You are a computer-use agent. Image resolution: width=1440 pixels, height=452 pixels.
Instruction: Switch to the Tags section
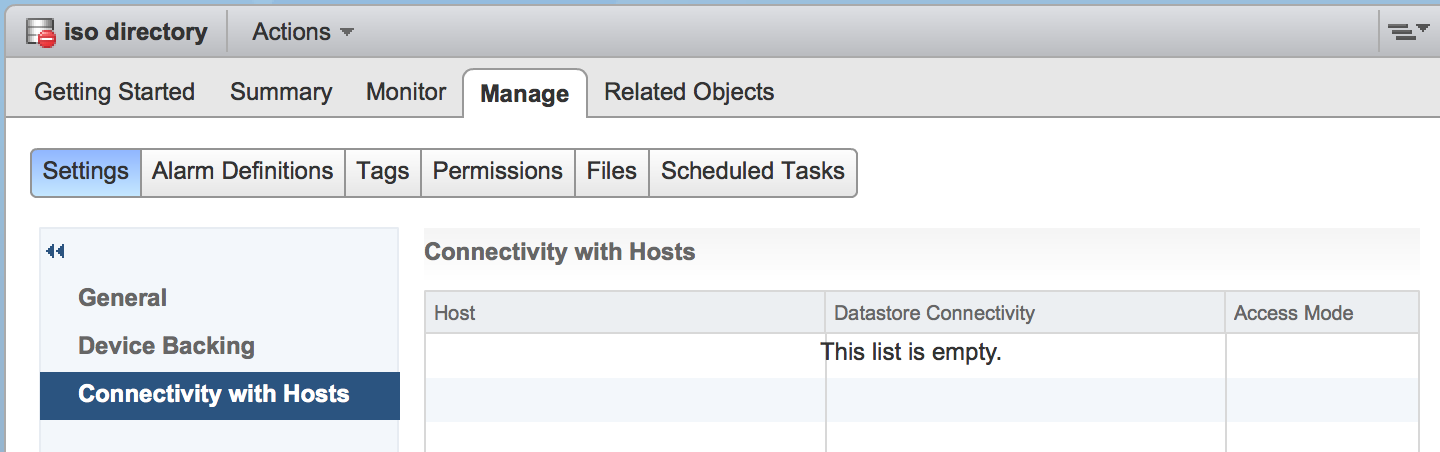click(383, 172)
